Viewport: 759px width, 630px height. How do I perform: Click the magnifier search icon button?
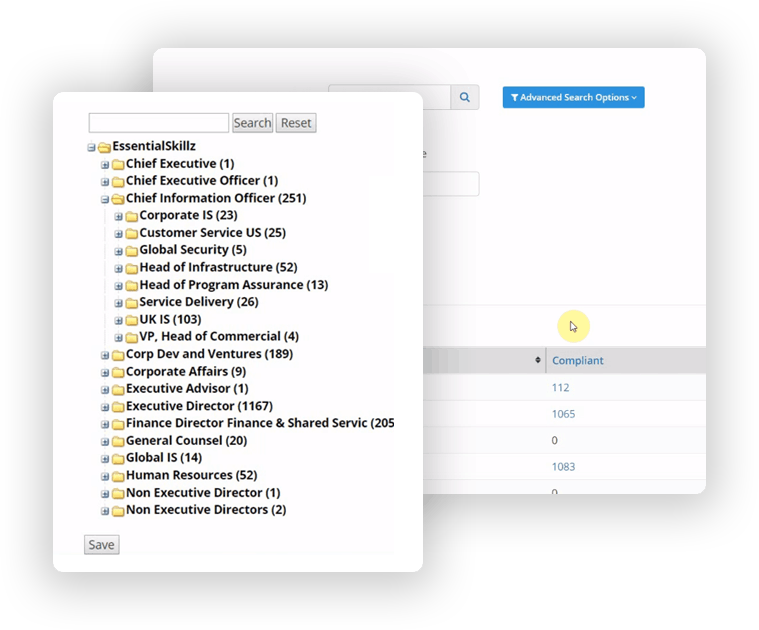click(x=465, y=97)
